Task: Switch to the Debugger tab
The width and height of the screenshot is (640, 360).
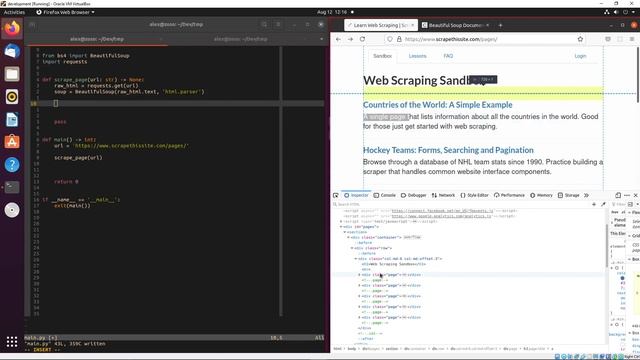Action: pos(413,196)
